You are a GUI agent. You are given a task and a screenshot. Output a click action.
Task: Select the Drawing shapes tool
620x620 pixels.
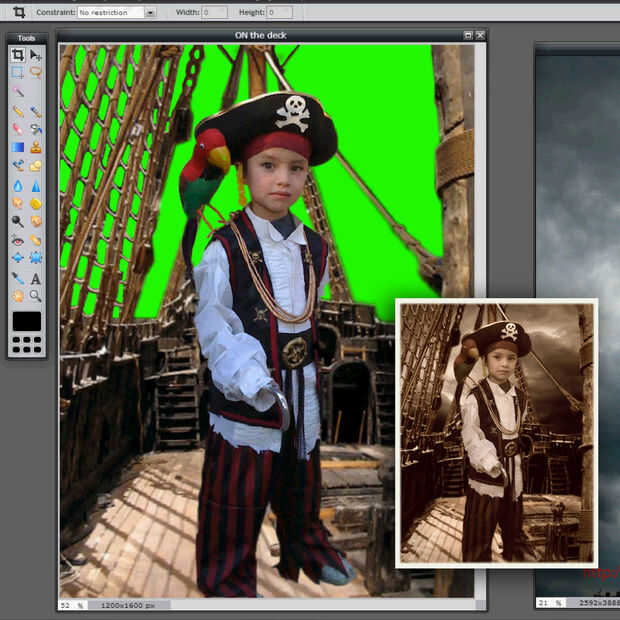[x=36, y=165]
